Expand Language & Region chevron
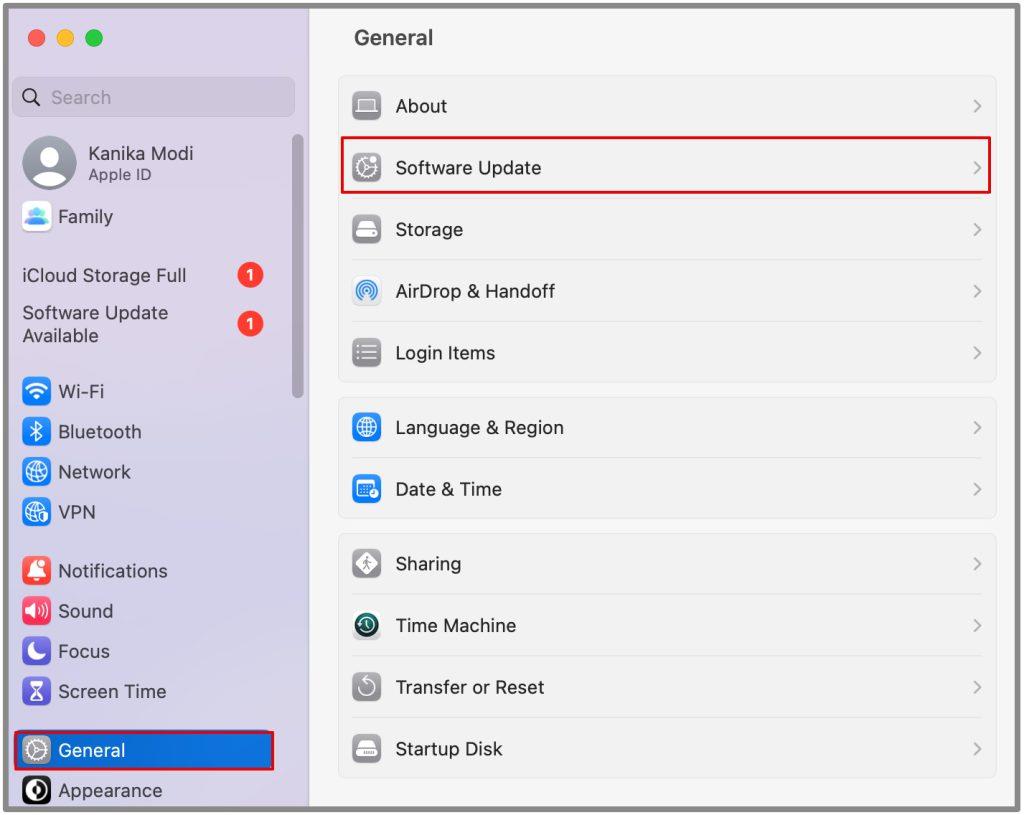 pyautogui.click(x=977, y=428)
